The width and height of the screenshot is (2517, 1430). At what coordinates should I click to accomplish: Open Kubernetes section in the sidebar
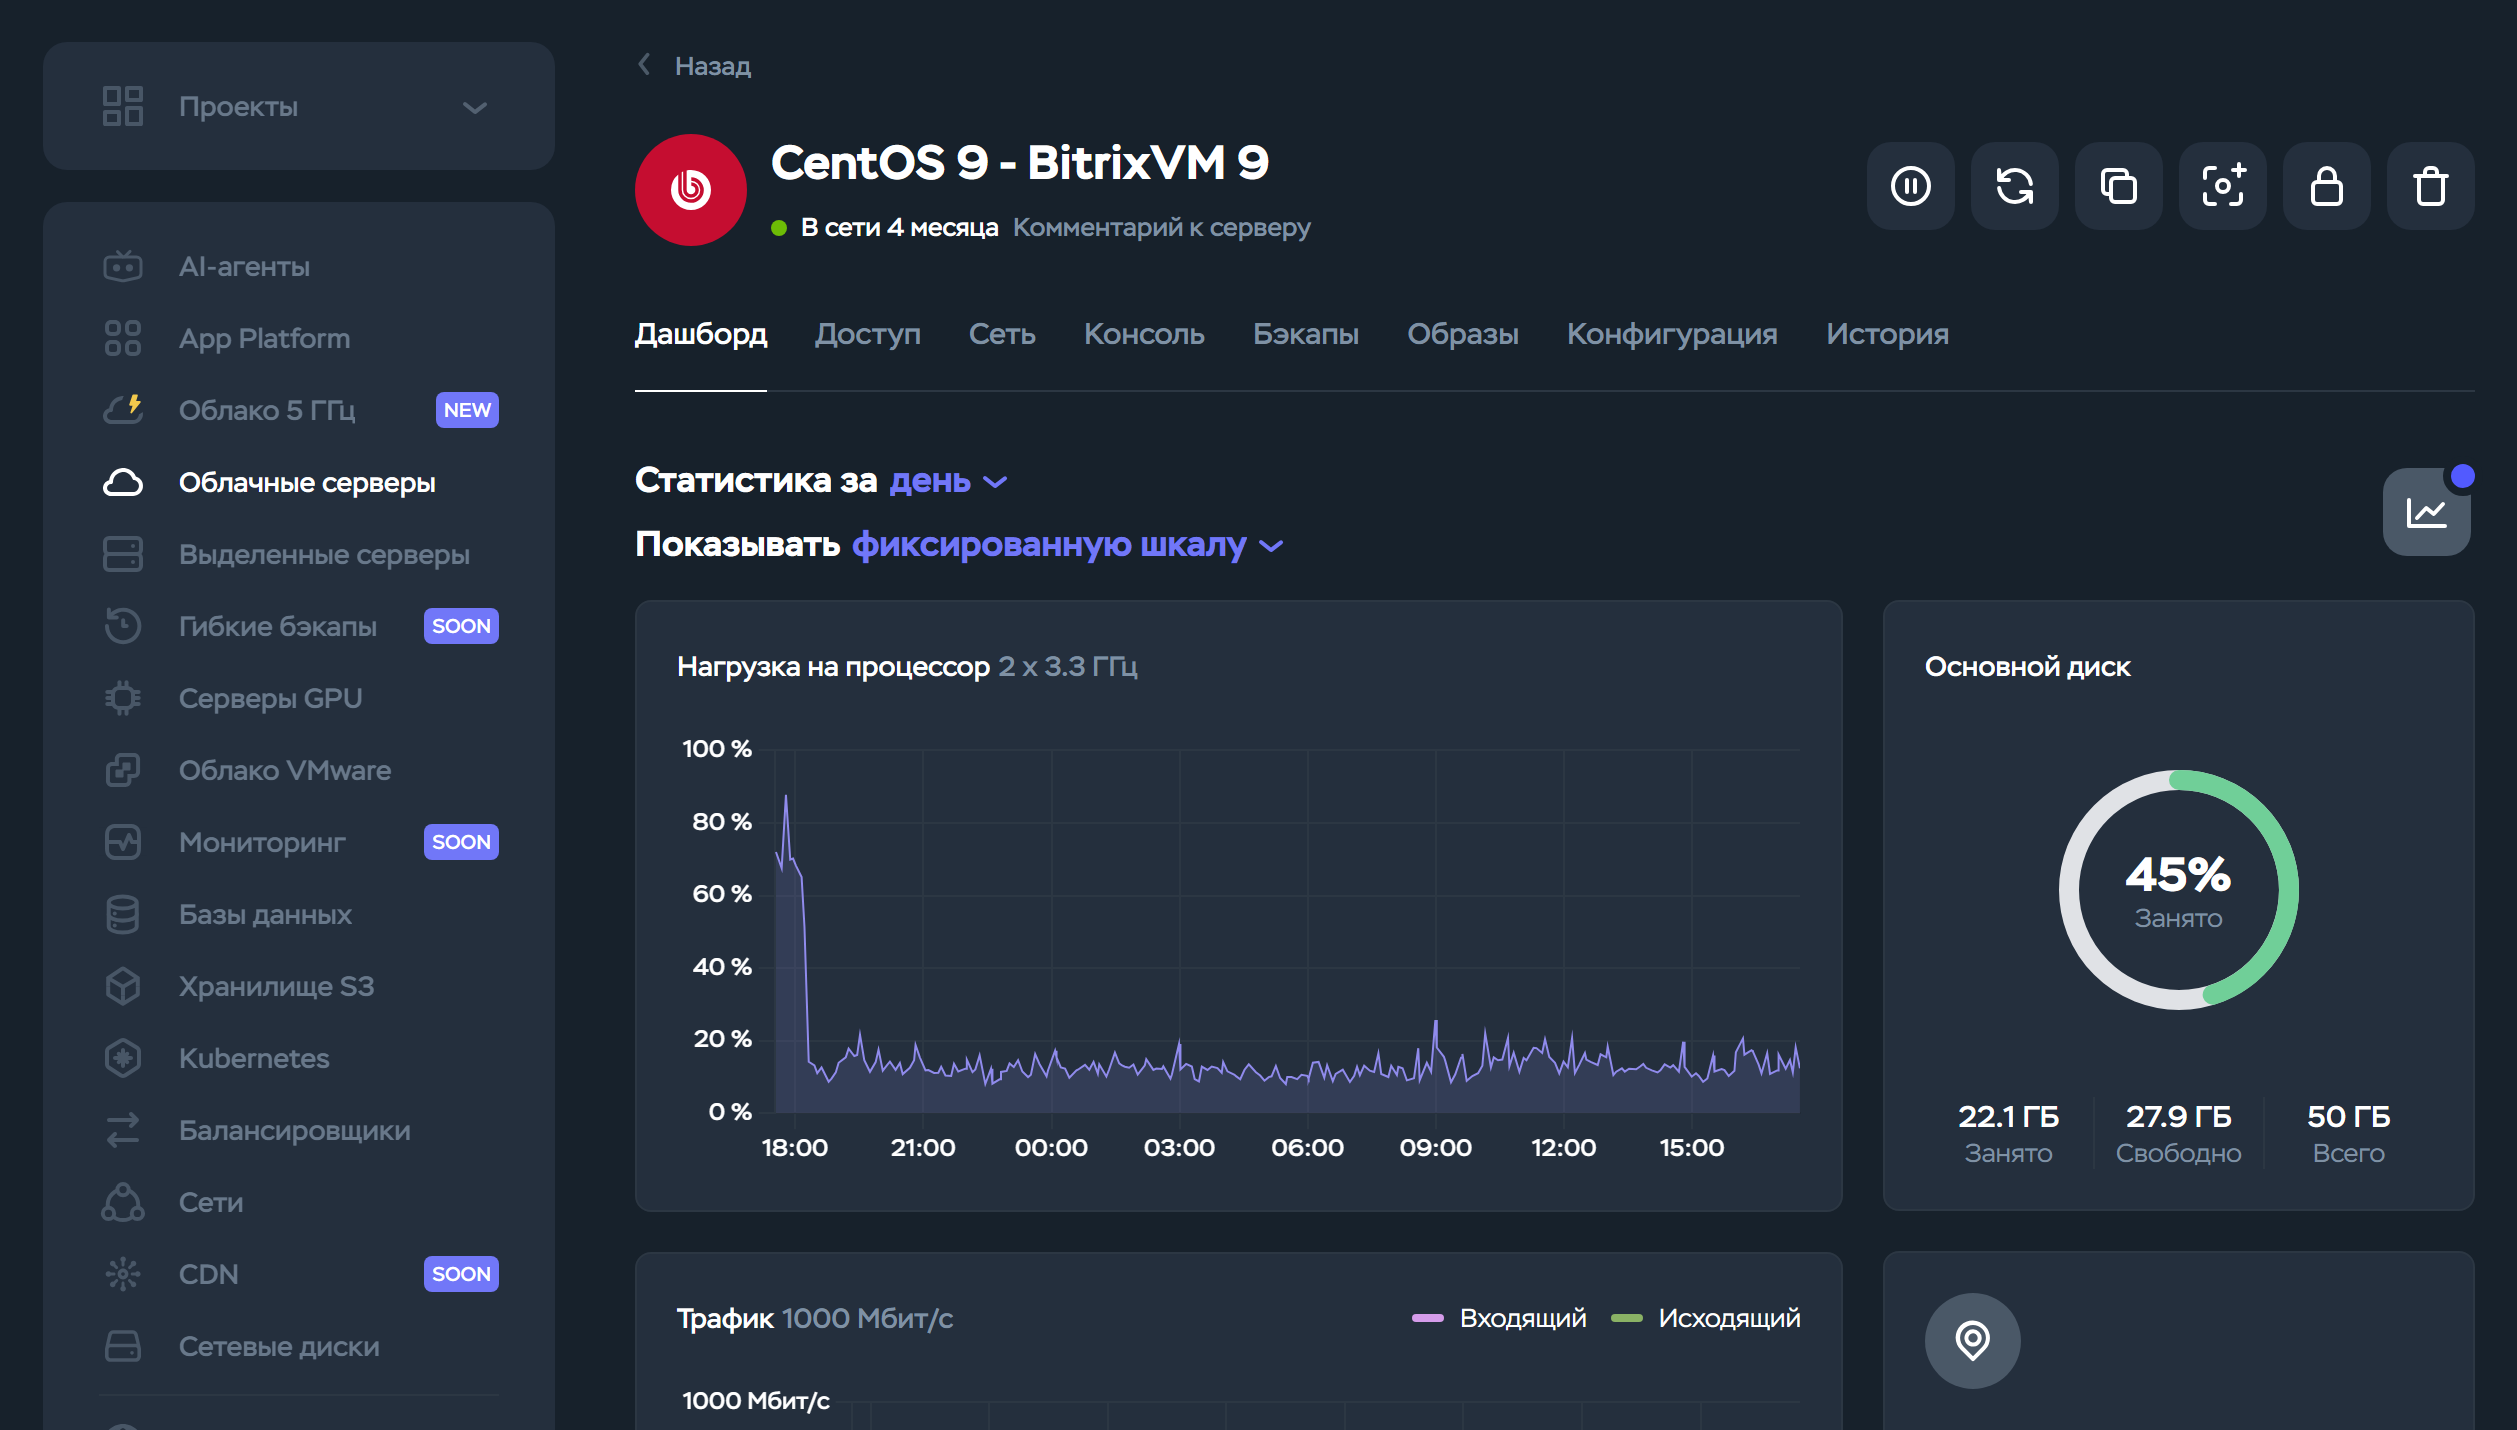[254, 1058]
